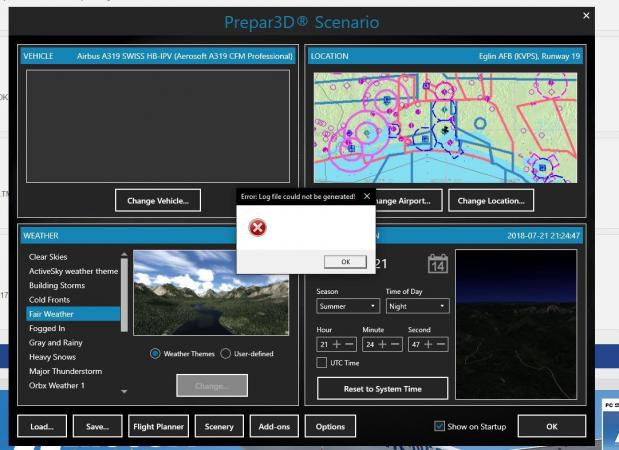619x450 pixels.
Task: Select Heavy Snows weather theme
Action: point(73,357)
